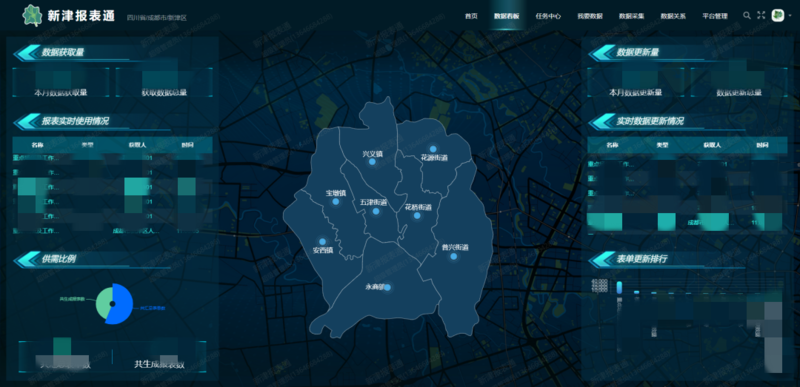The image size is (800, 387).
Task: Click the user avatar icon
Action: (778, 16)
